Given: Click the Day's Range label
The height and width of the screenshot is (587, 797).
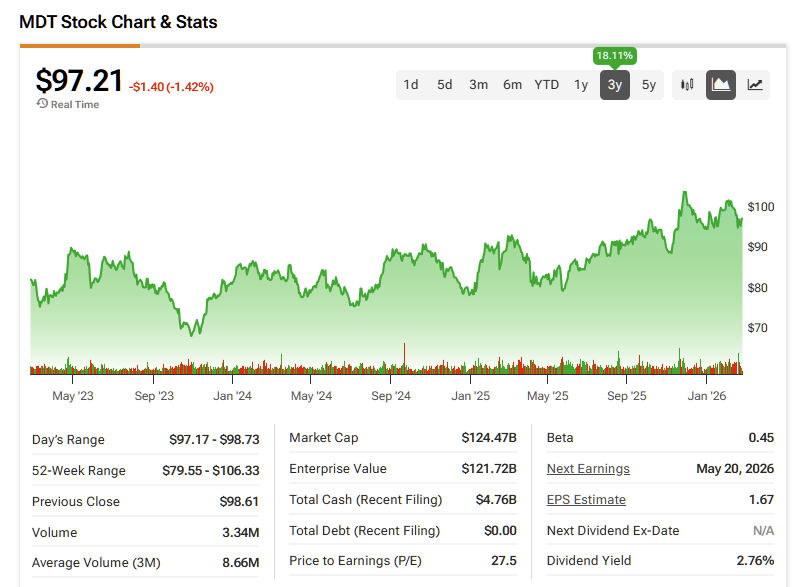Looking at the screenshot, I should [x=68, y=440].
